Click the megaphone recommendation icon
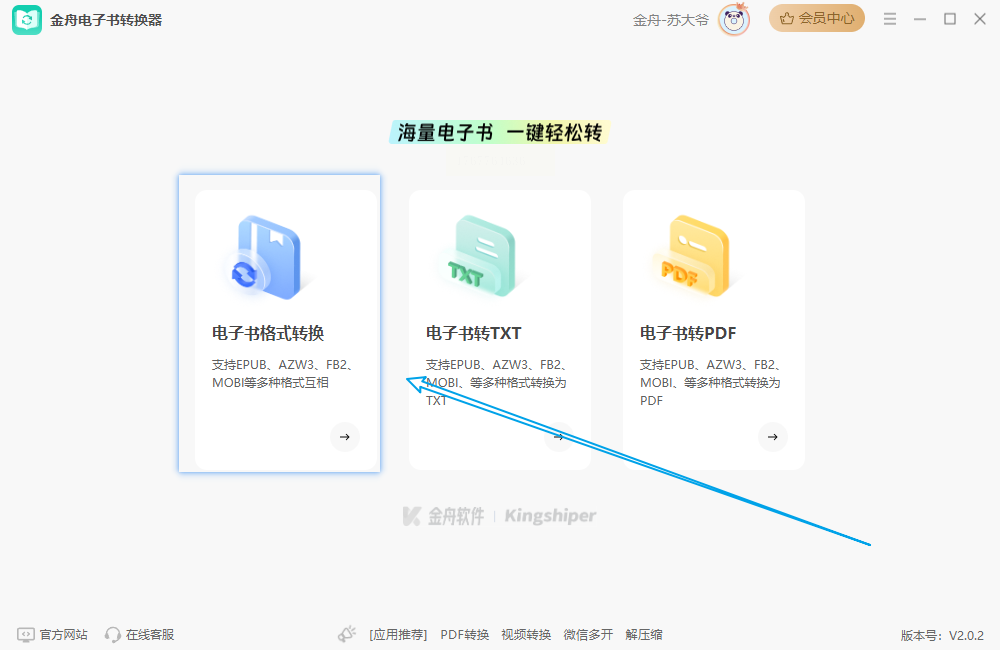This screenshot has height=650, width=1000. 347,634
